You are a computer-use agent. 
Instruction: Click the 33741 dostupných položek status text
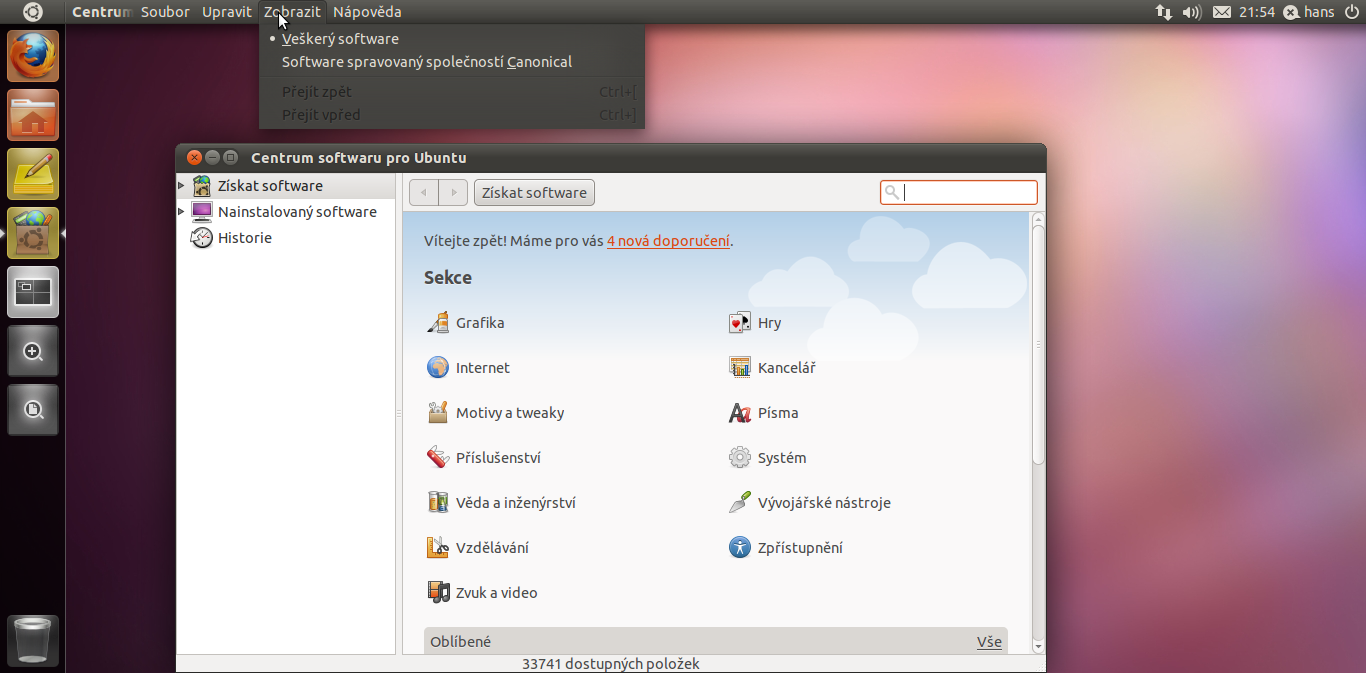[x=611, y=664]
